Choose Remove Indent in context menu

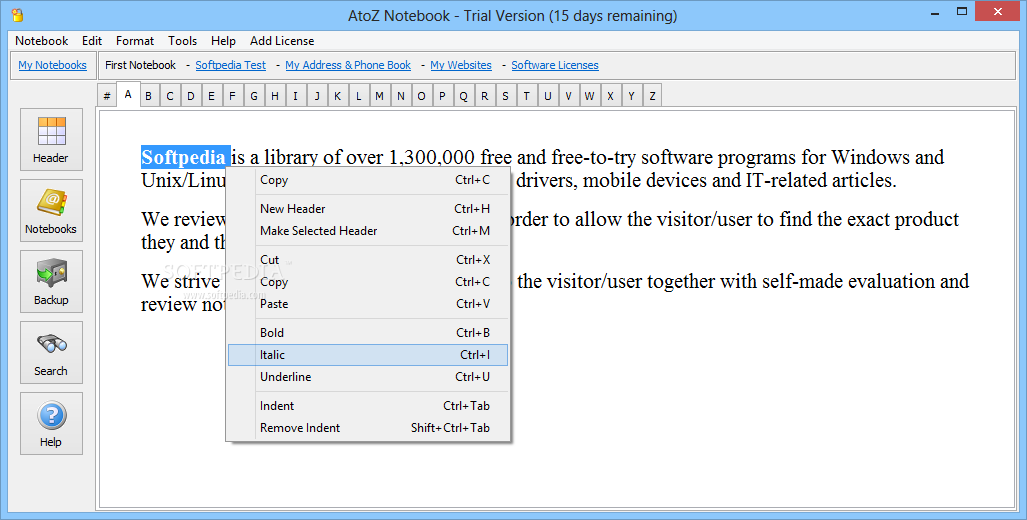368,428
